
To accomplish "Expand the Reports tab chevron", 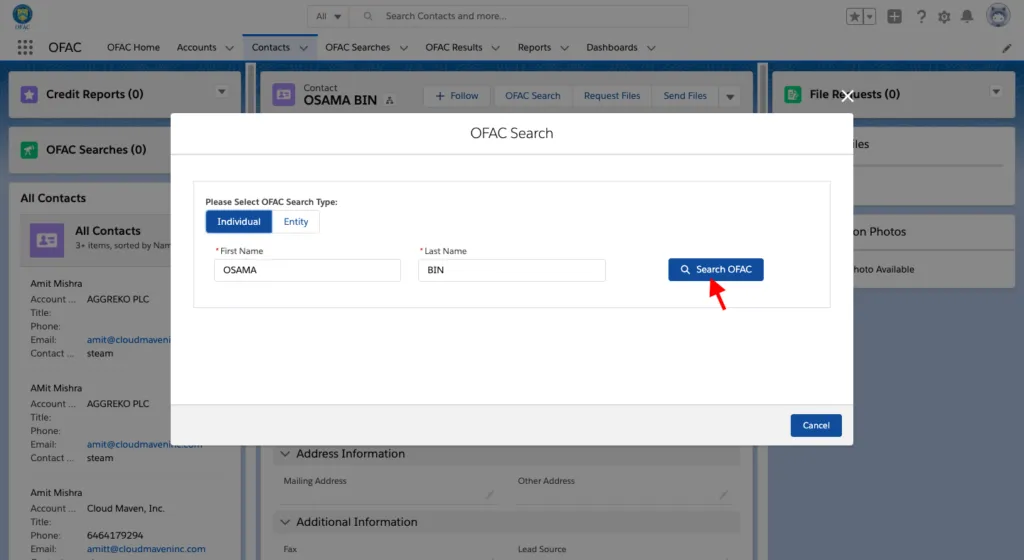I will pos(565,48).
